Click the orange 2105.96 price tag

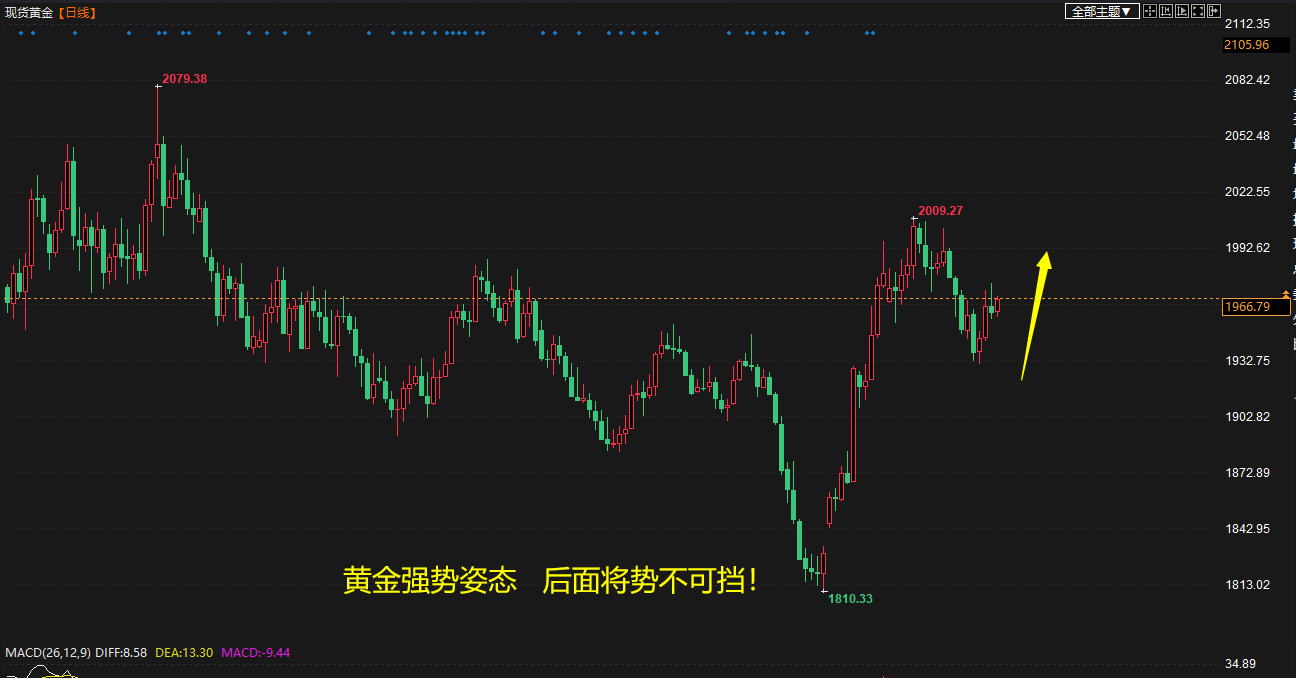point(1246,45)
